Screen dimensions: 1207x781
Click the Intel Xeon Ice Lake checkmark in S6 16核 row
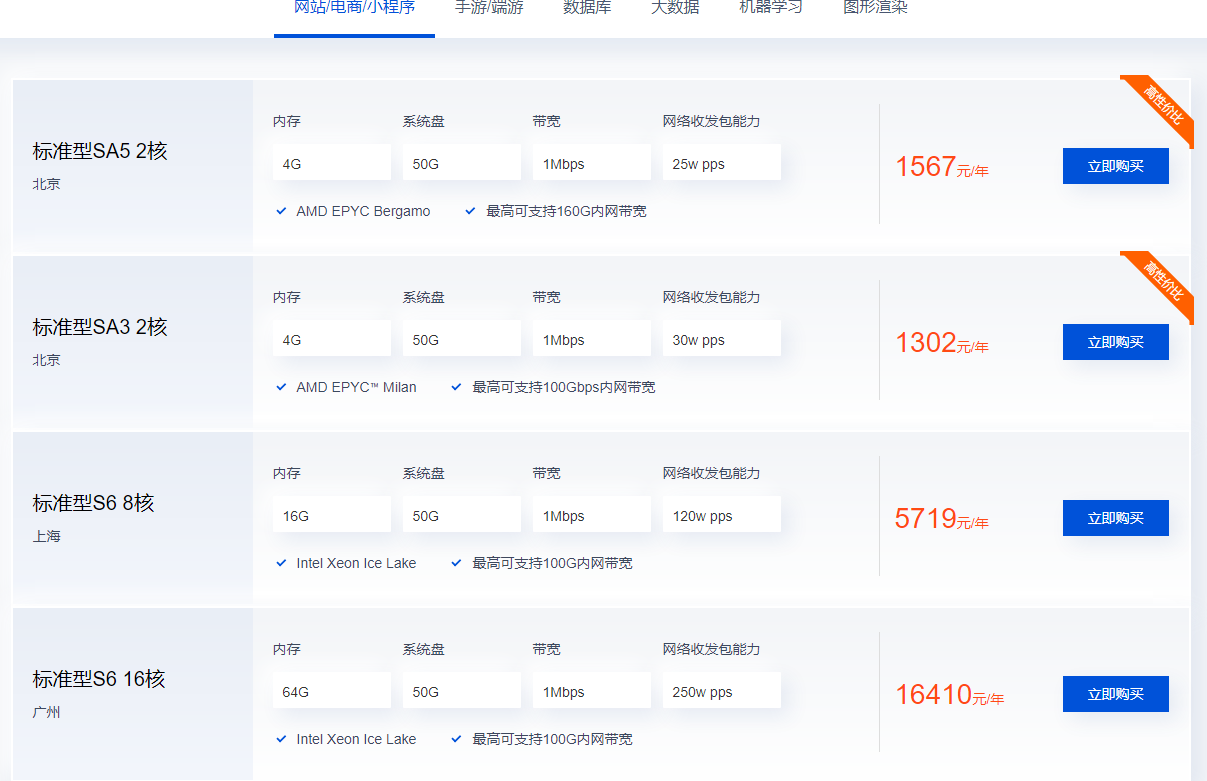(281, 739)
